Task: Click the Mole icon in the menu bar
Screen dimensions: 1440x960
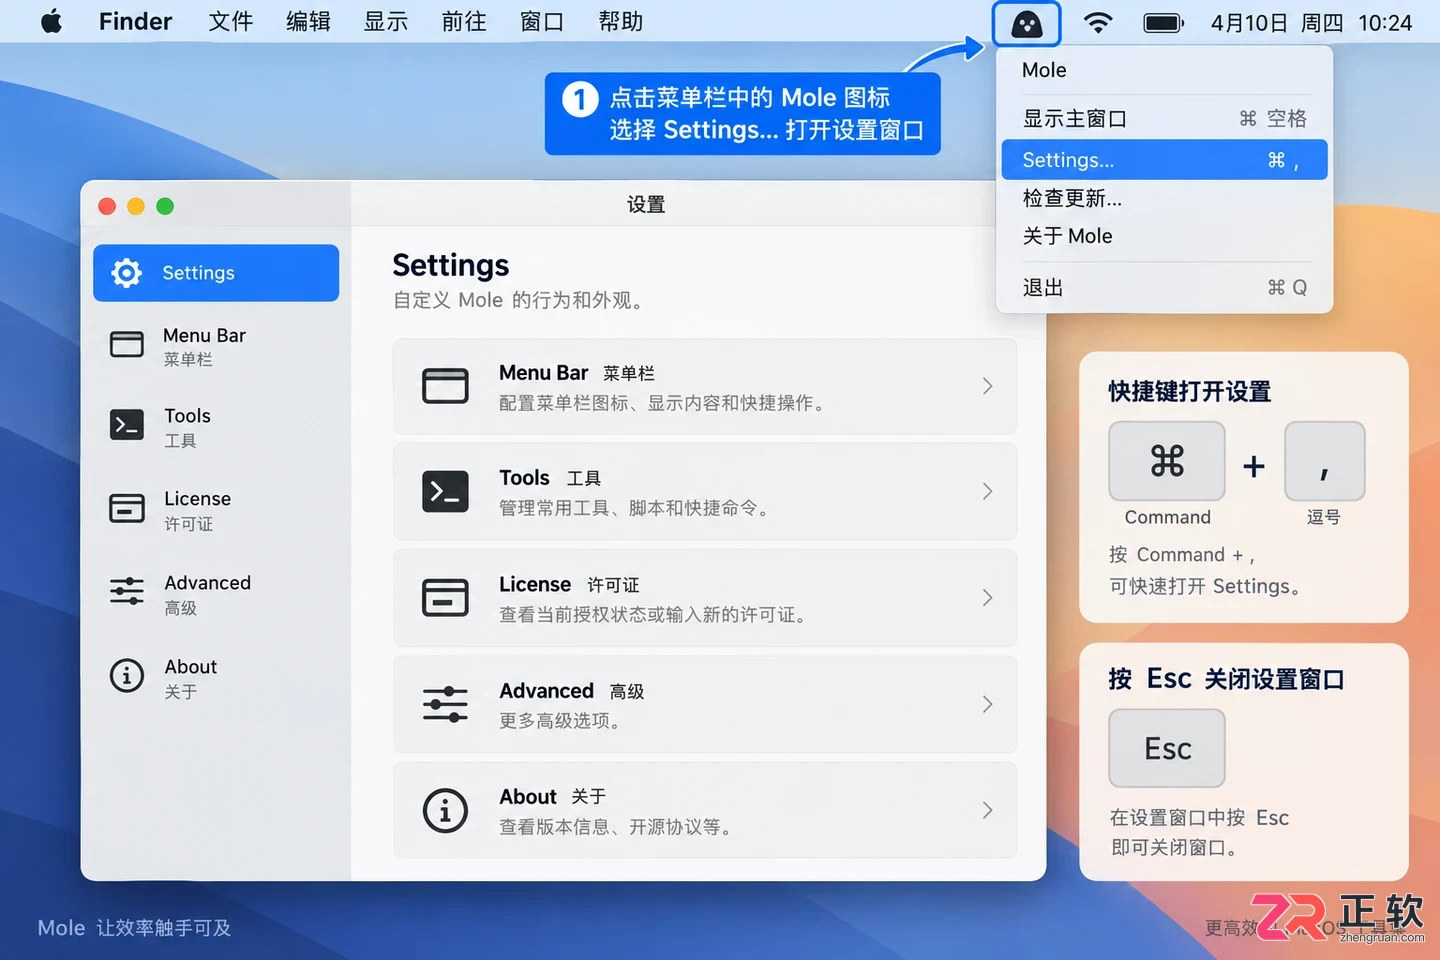Action: (x=1026, y=23)
